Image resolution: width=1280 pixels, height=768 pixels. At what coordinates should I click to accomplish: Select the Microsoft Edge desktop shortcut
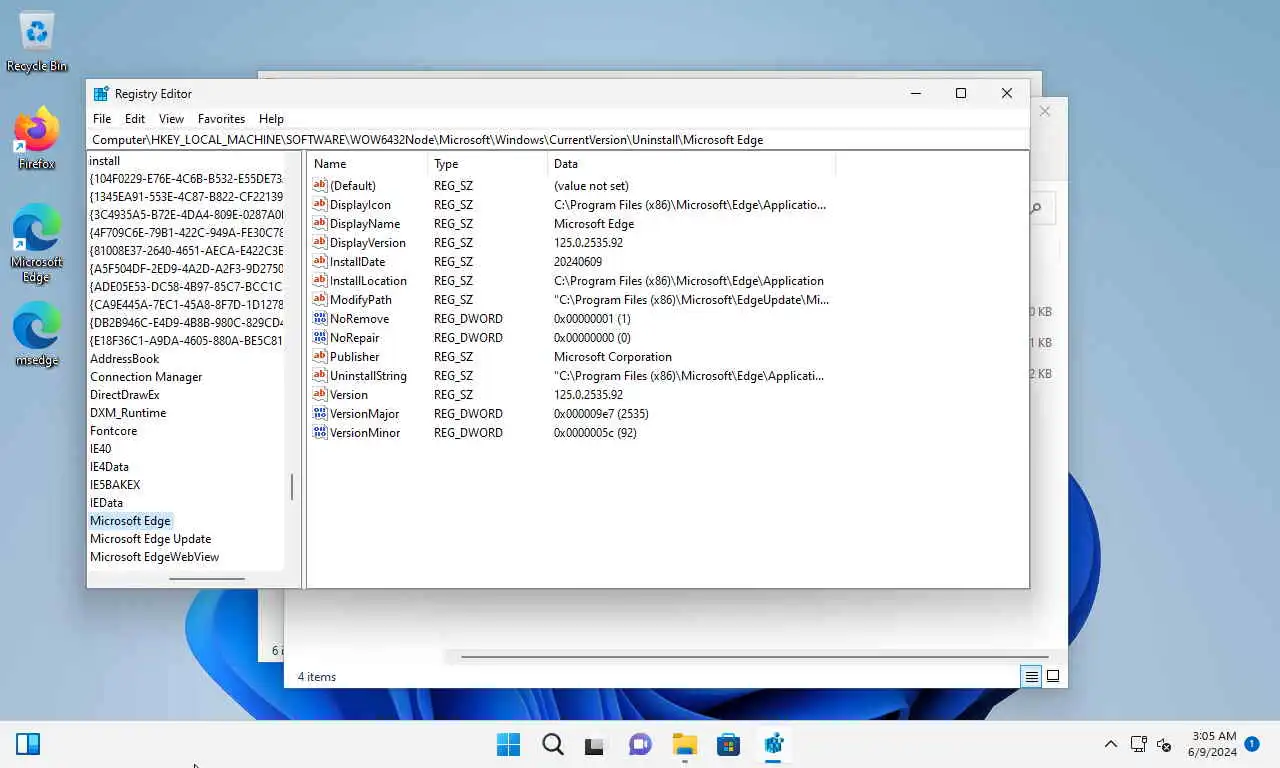(37, 243)
